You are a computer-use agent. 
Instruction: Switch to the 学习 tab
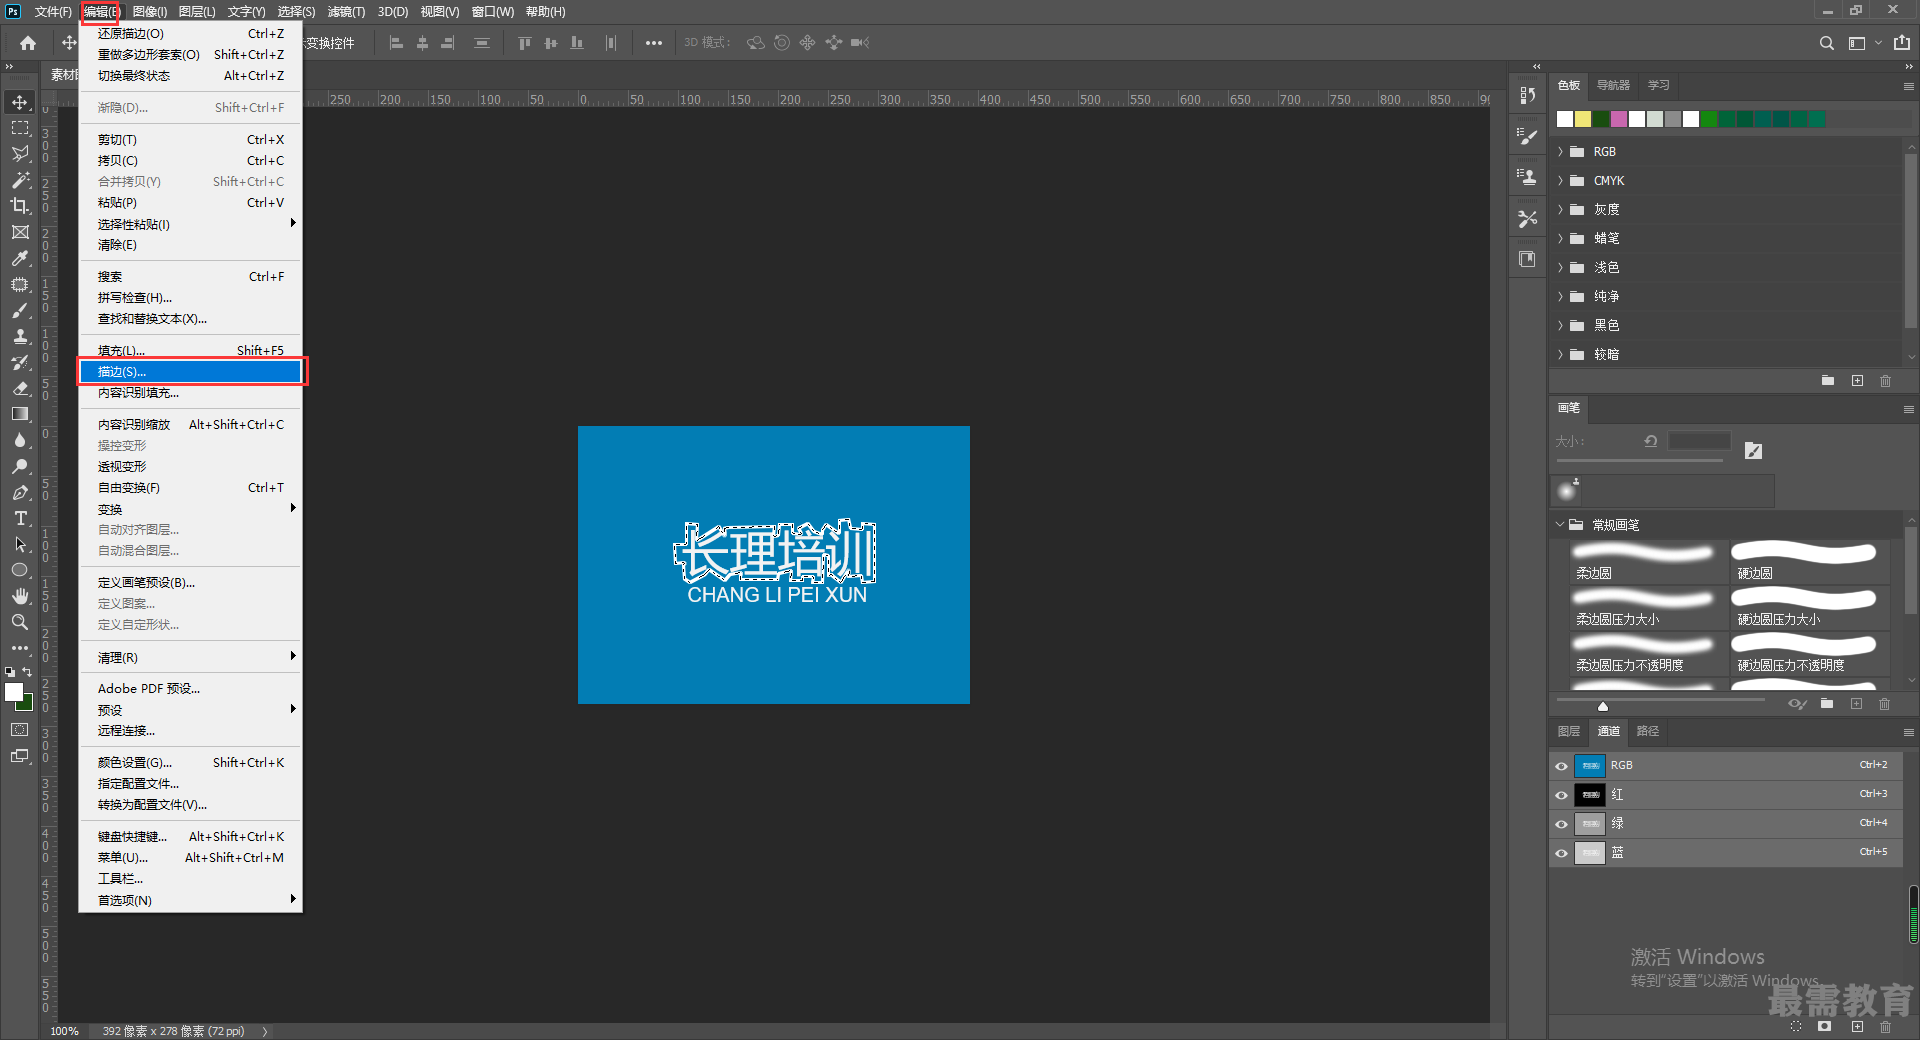tap(1659, 86)
